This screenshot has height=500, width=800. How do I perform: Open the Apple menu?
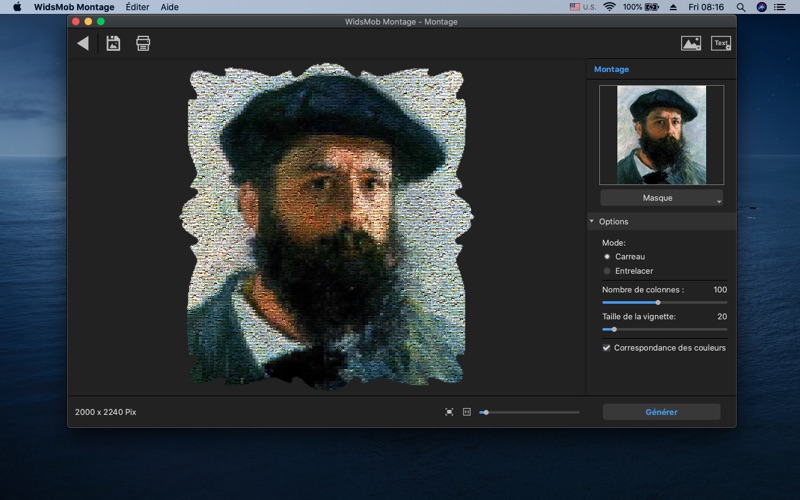click(x=17, y=7)
